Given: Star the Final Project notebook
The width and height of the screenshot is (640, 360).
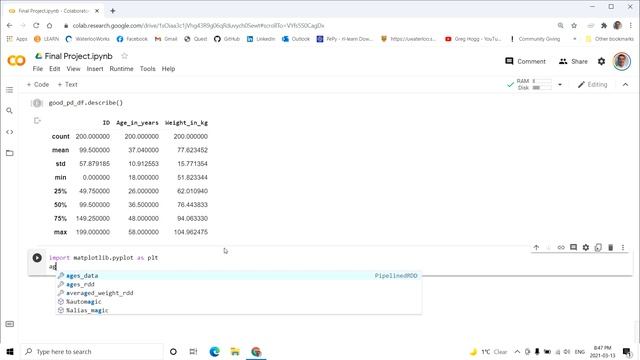Looking at the screenshot, I should tap(124, 56).
